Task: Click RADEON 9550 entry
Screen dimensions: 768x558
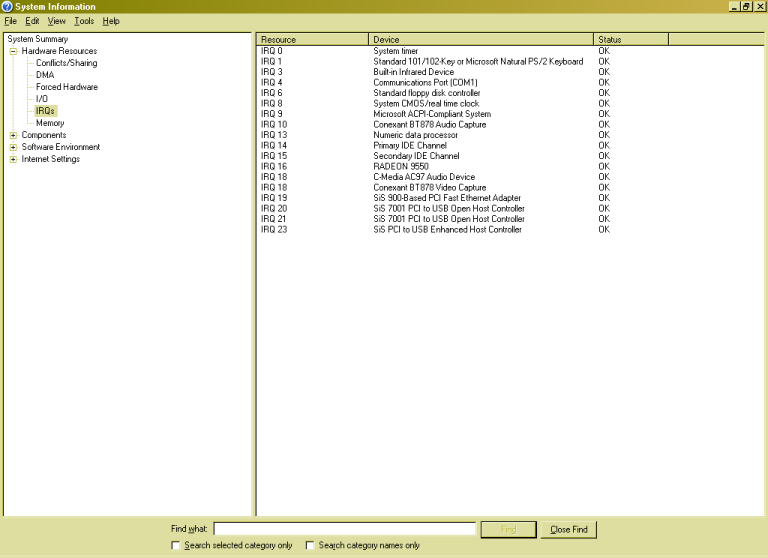Action: pos(401,167)
